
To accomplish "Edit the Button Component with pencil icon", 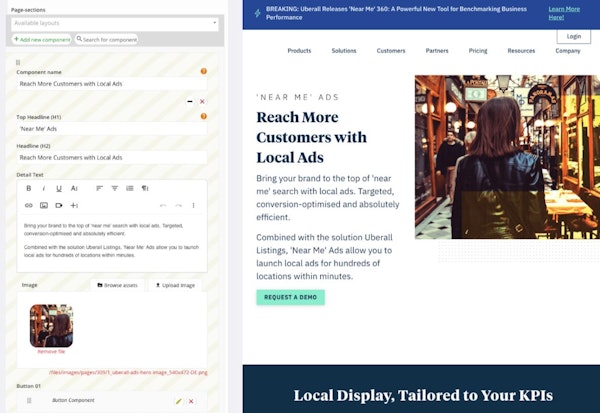I will (178, 401).
